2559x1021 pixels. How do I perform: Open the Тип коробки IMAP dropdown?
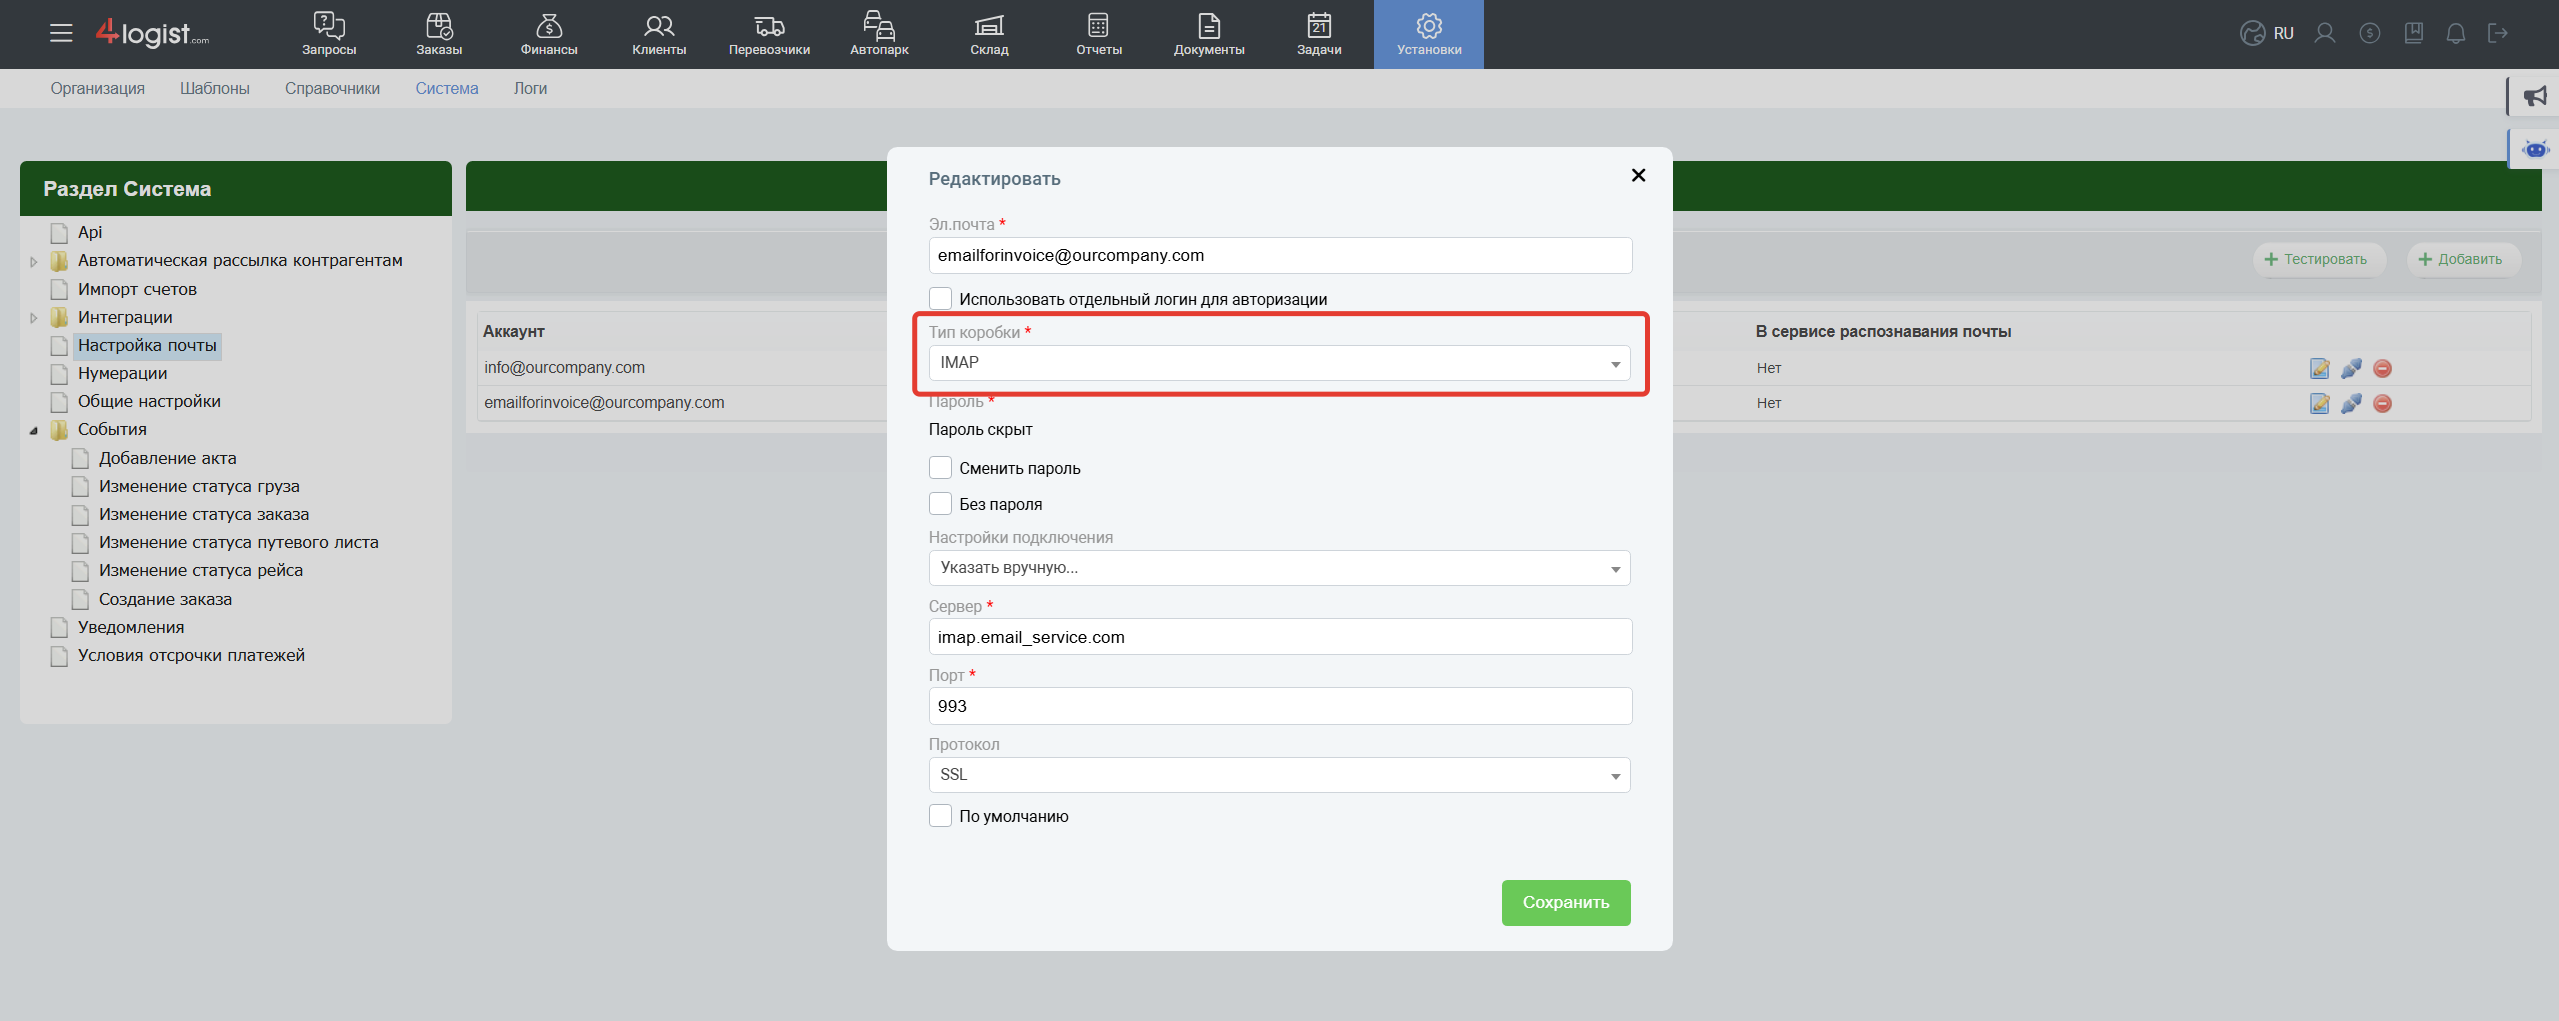1279,363
